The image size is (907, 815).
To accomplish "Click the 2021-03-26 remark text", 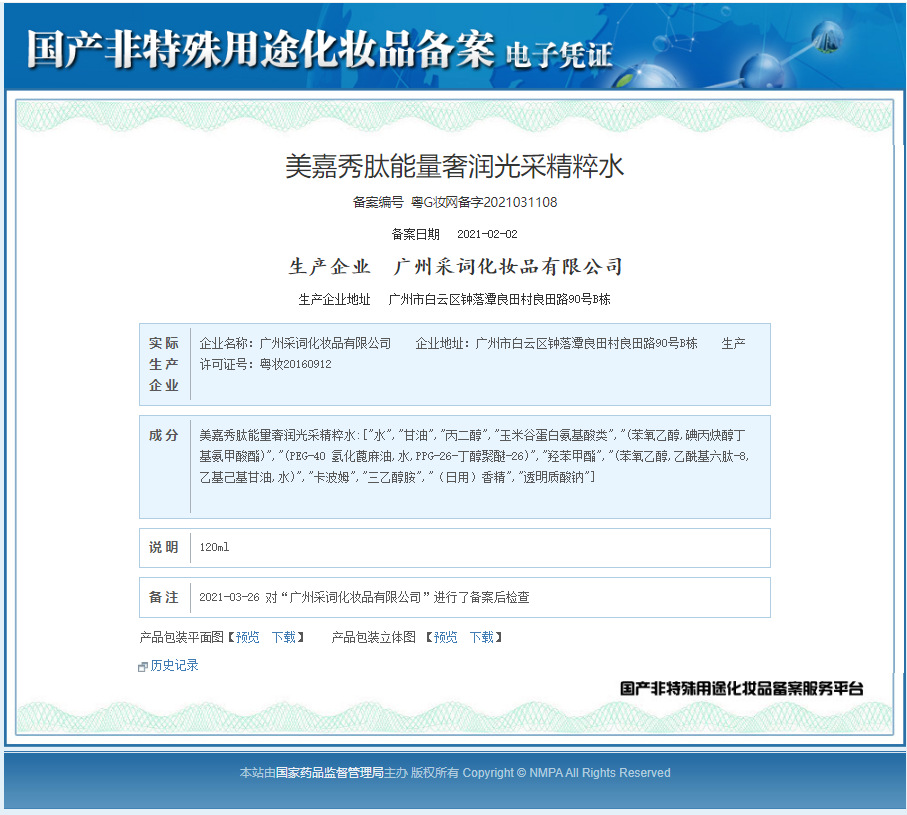I will (x=364, y=598).
